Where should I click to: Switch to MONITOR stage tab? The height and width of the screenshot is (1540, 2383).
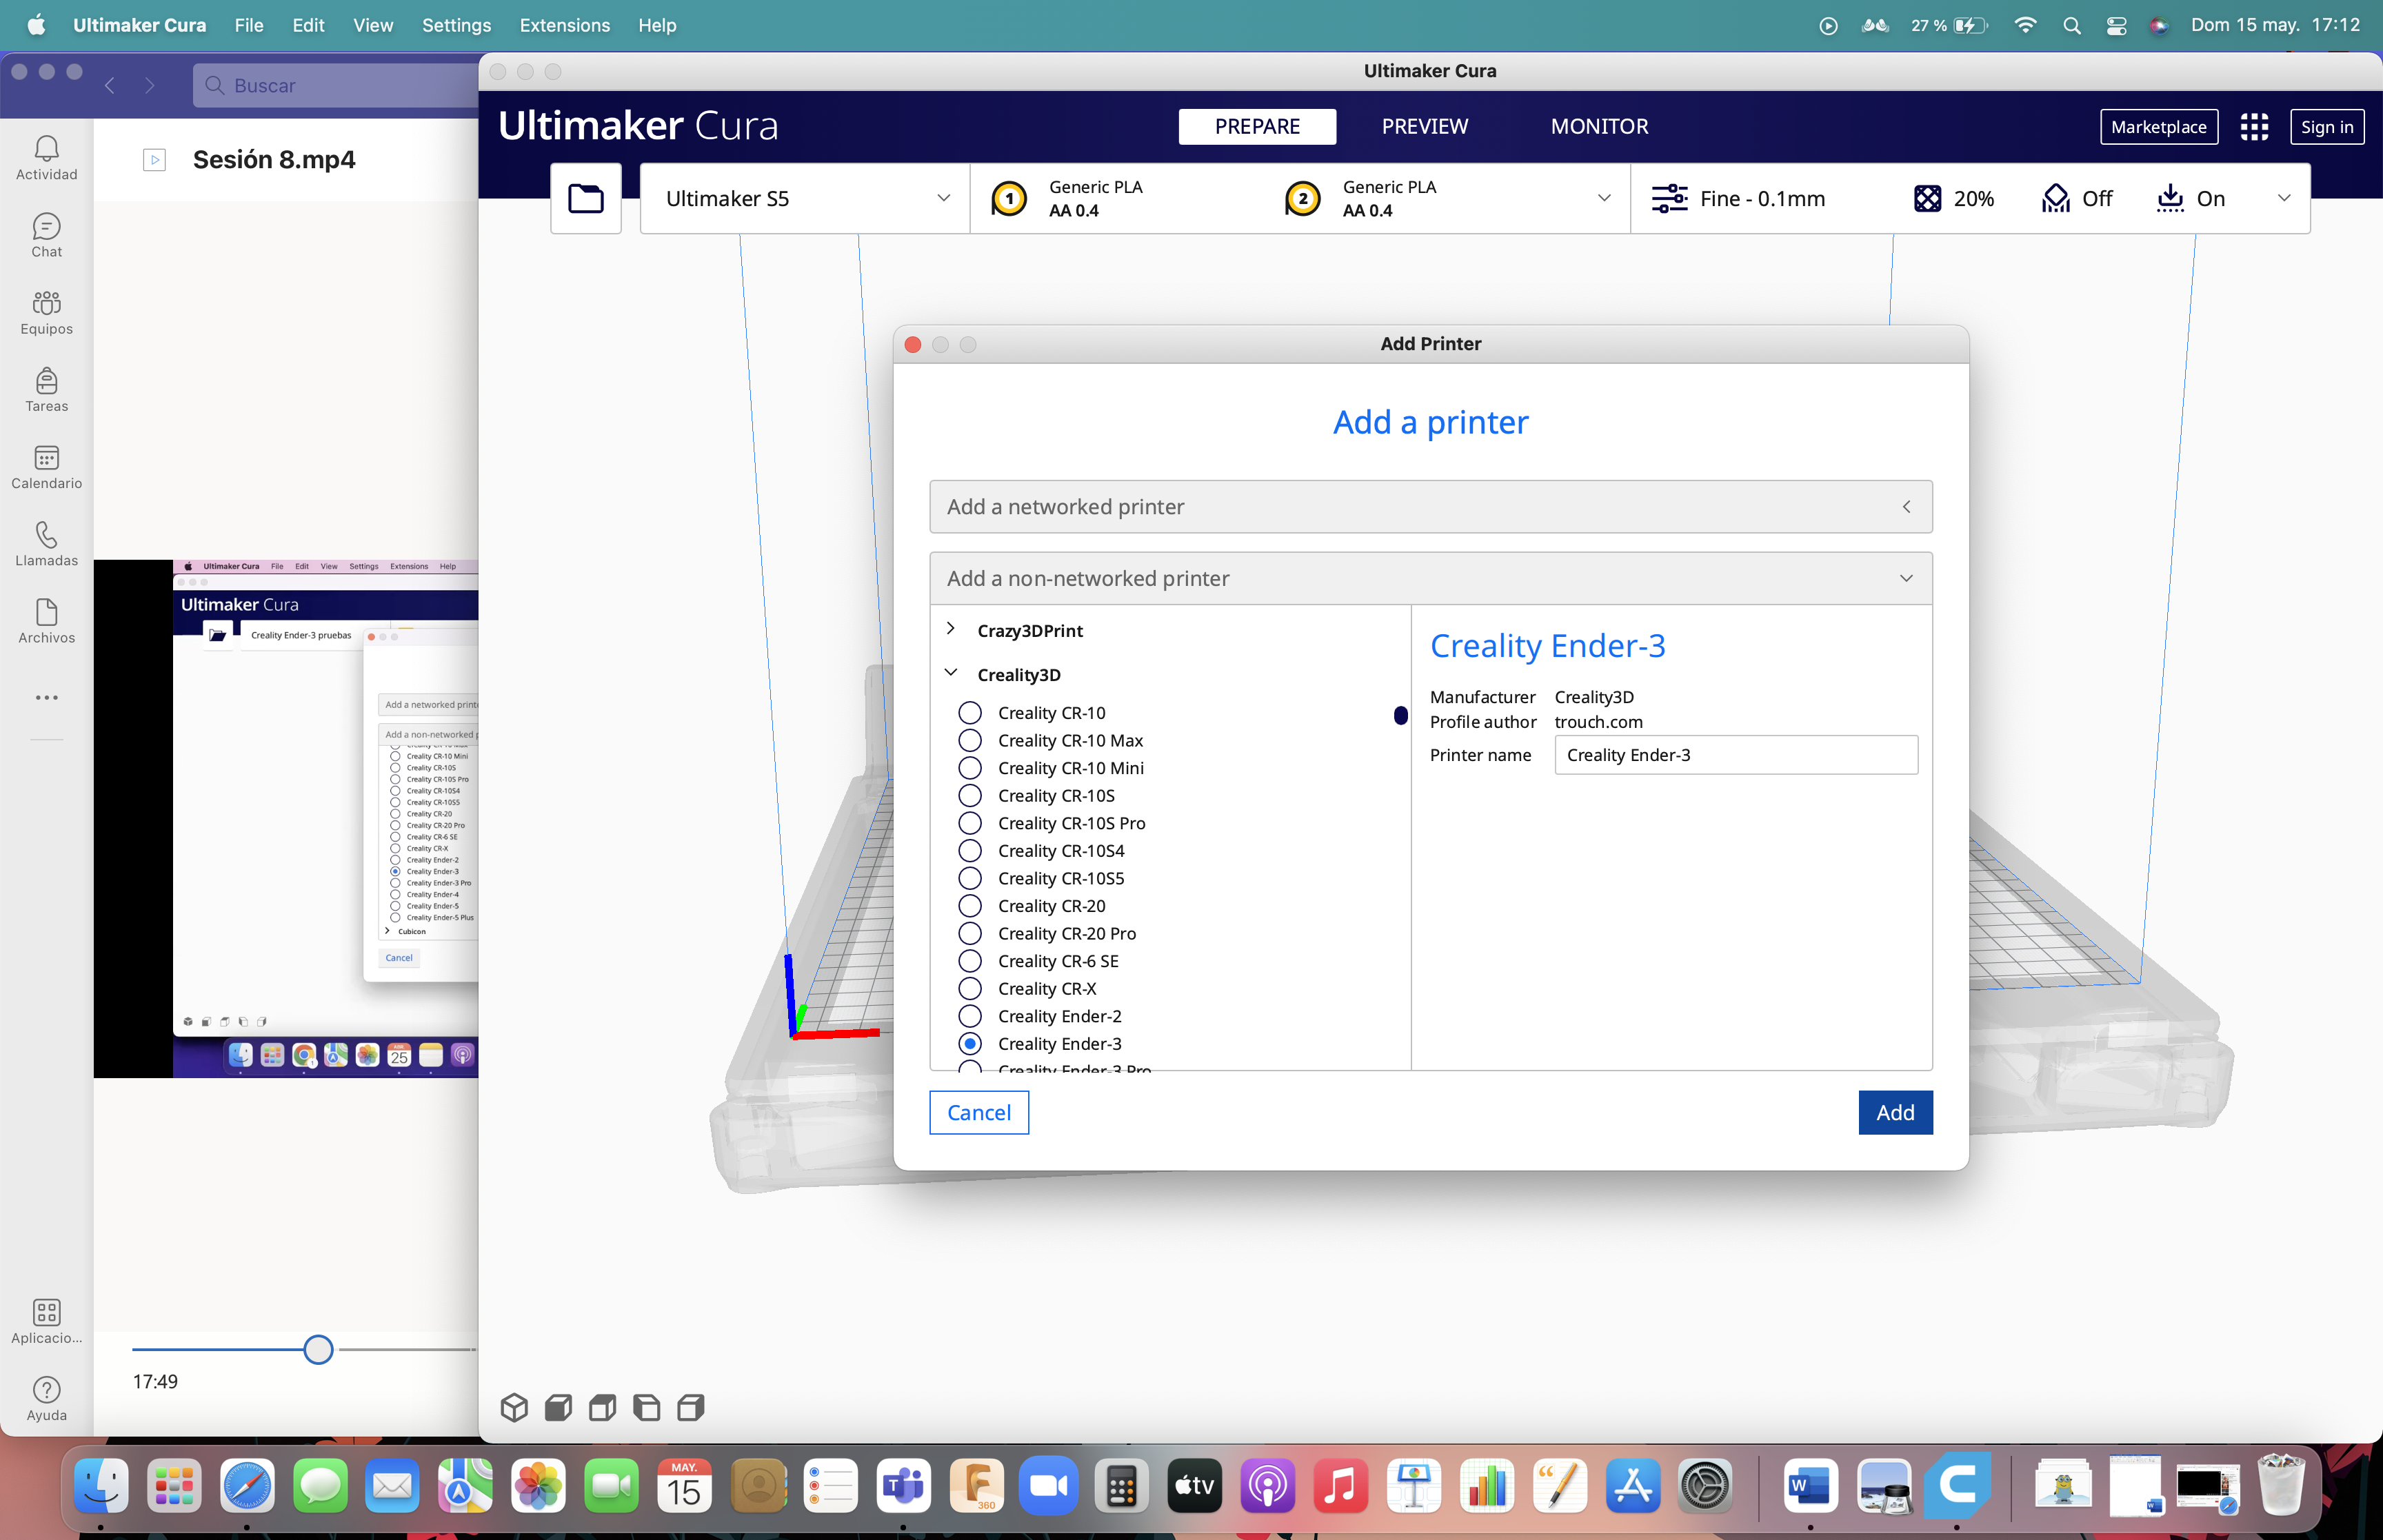[1599, 126]
